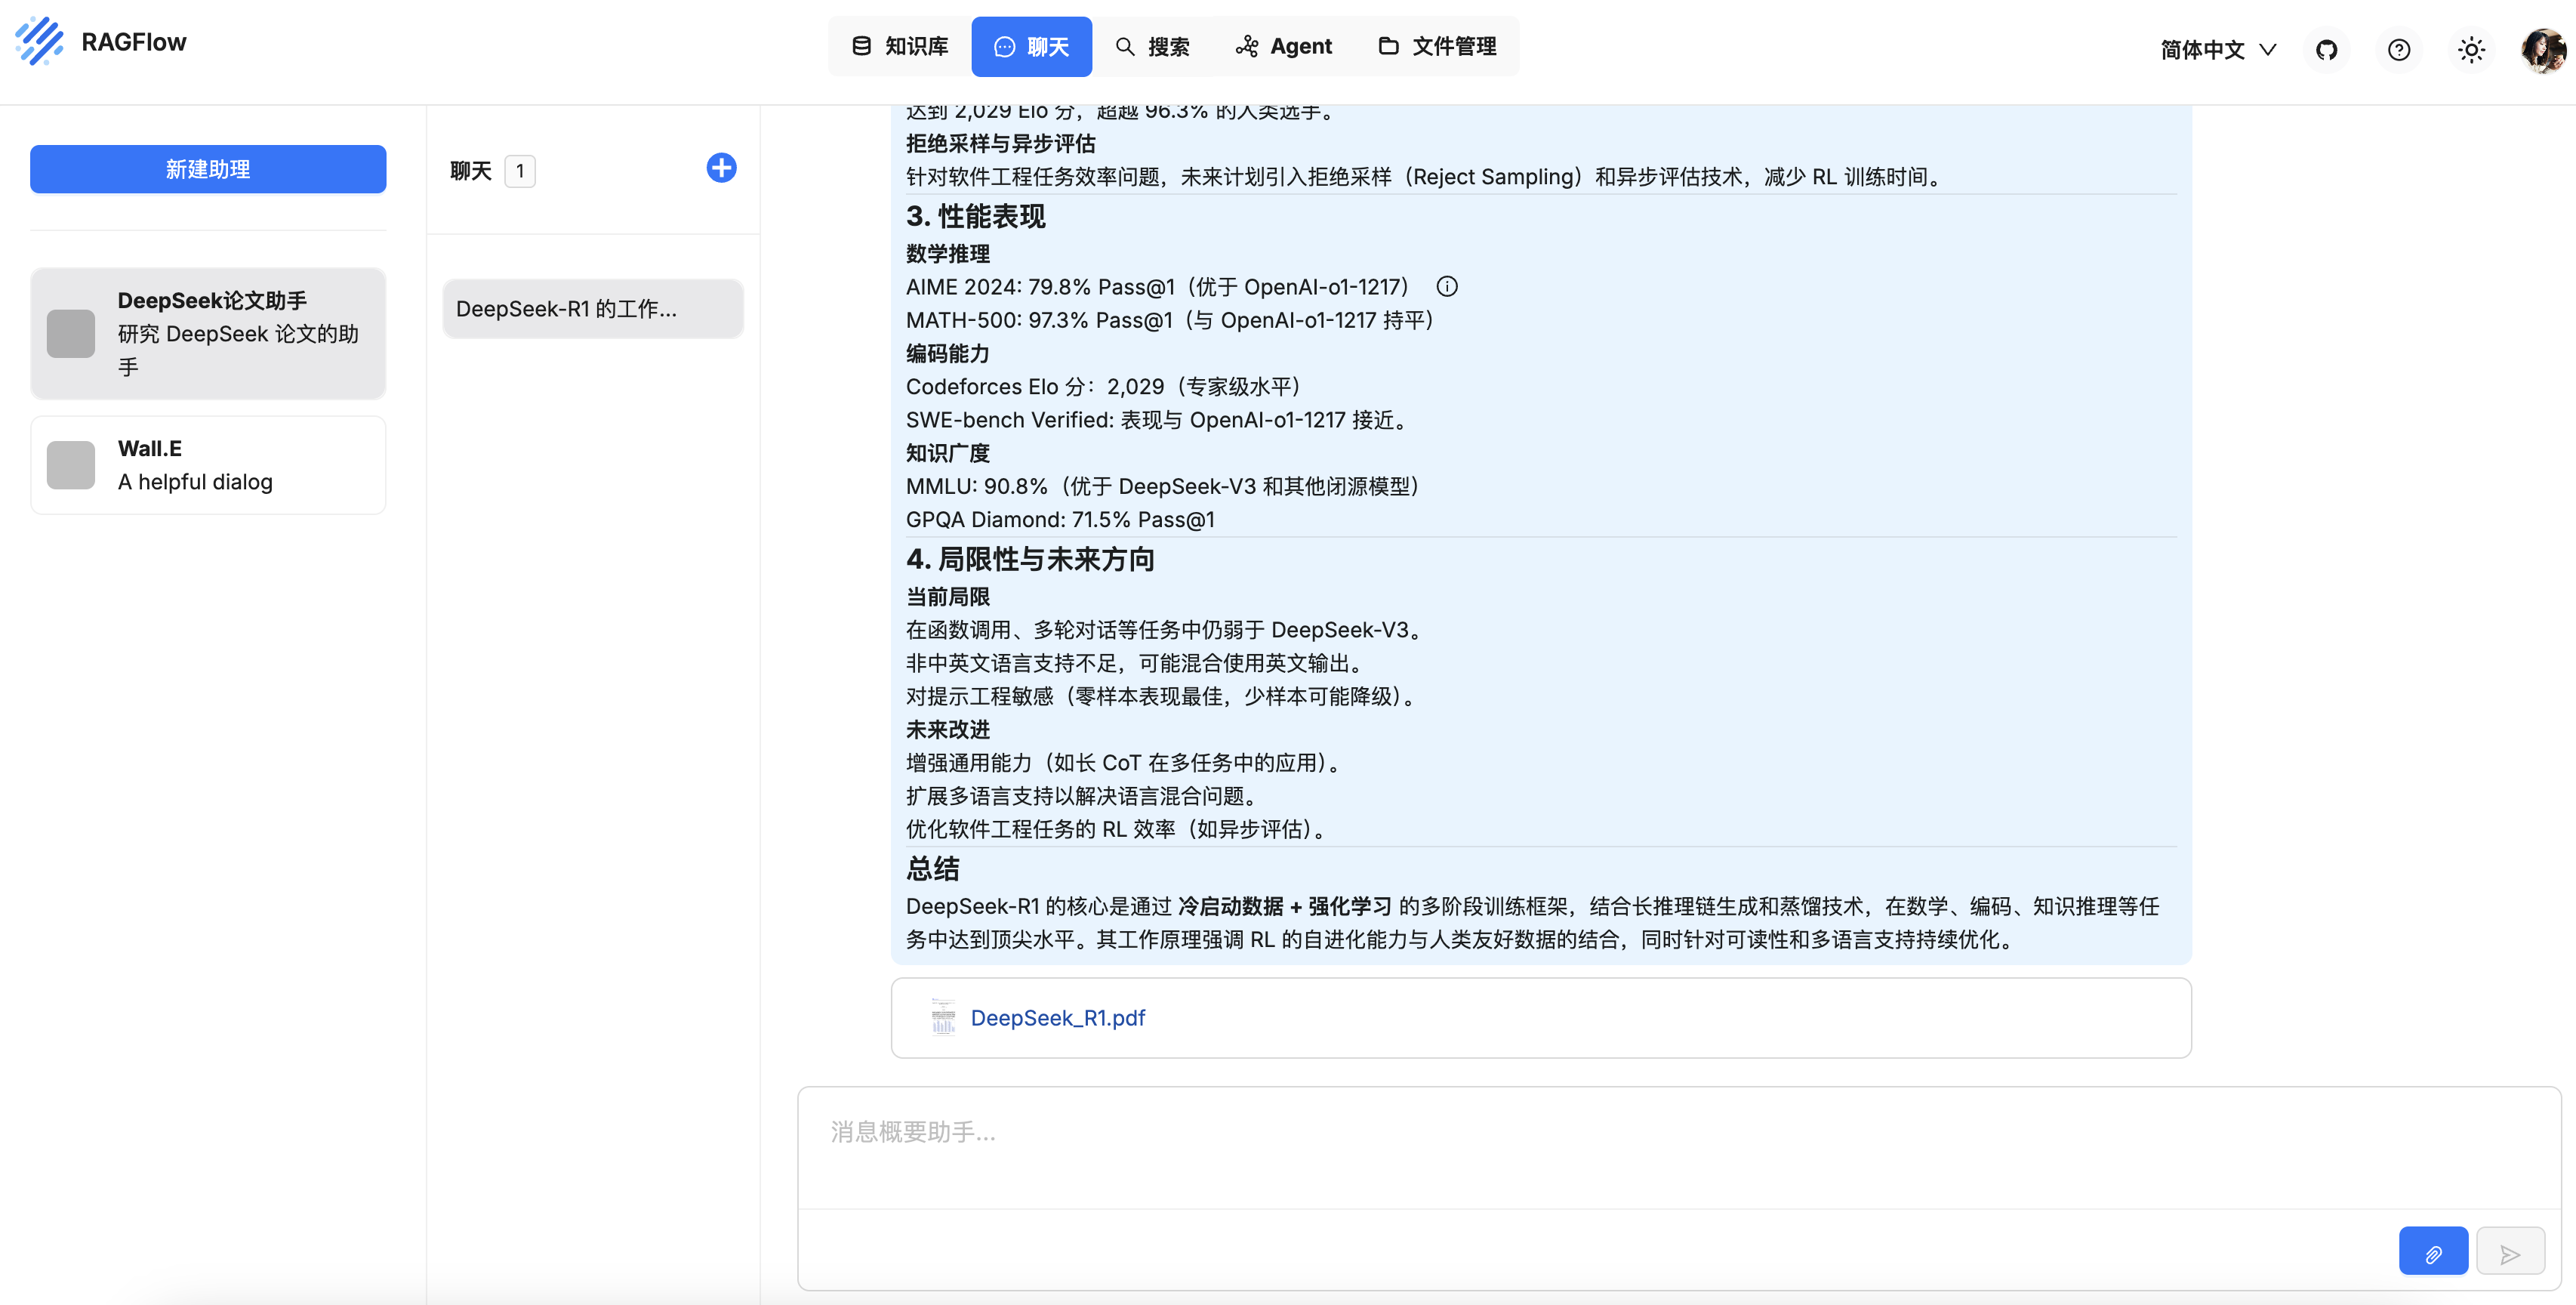Go to the Agent tab

click(1284, 46)
